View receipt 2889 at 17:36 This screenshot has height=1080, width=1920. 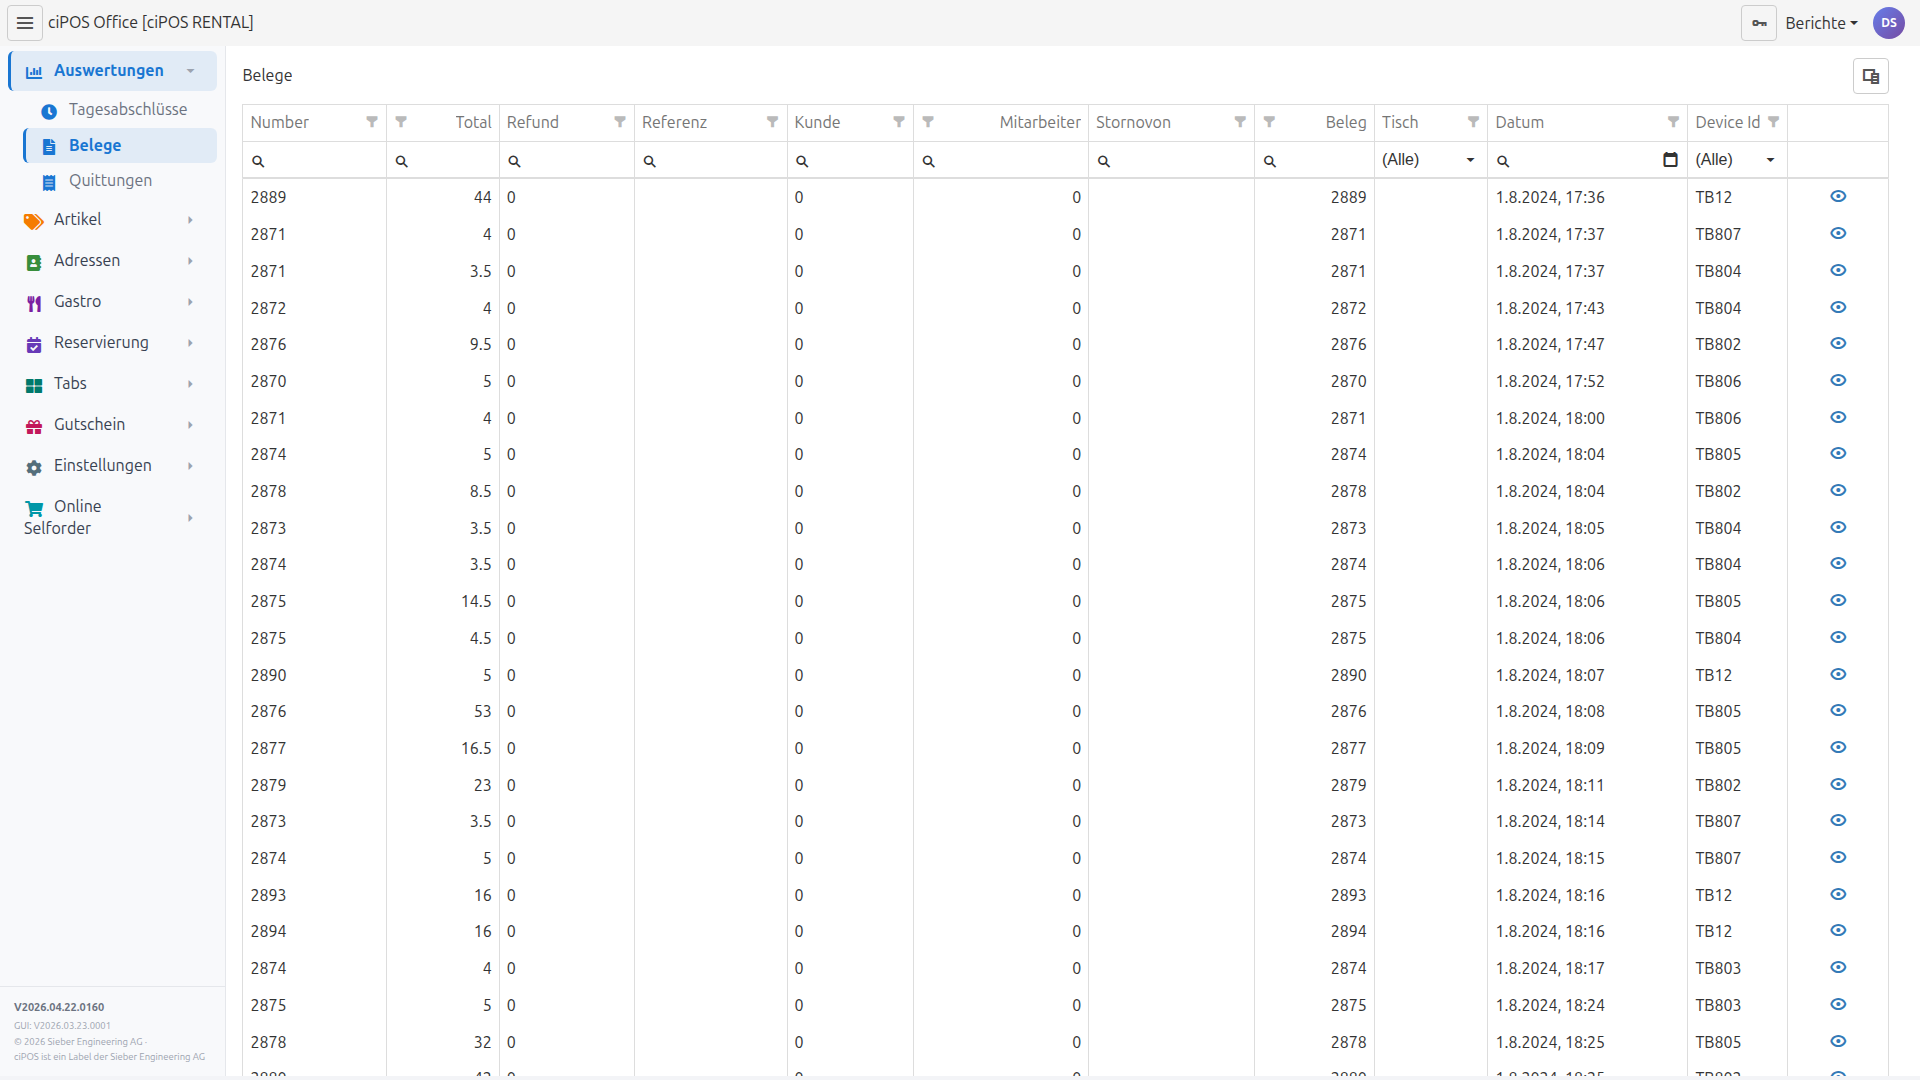[x=1838, y=197]
